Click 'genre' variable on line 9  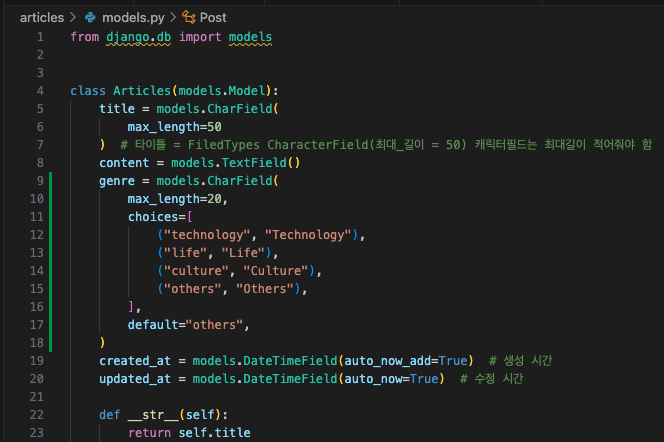pos(117,181)
